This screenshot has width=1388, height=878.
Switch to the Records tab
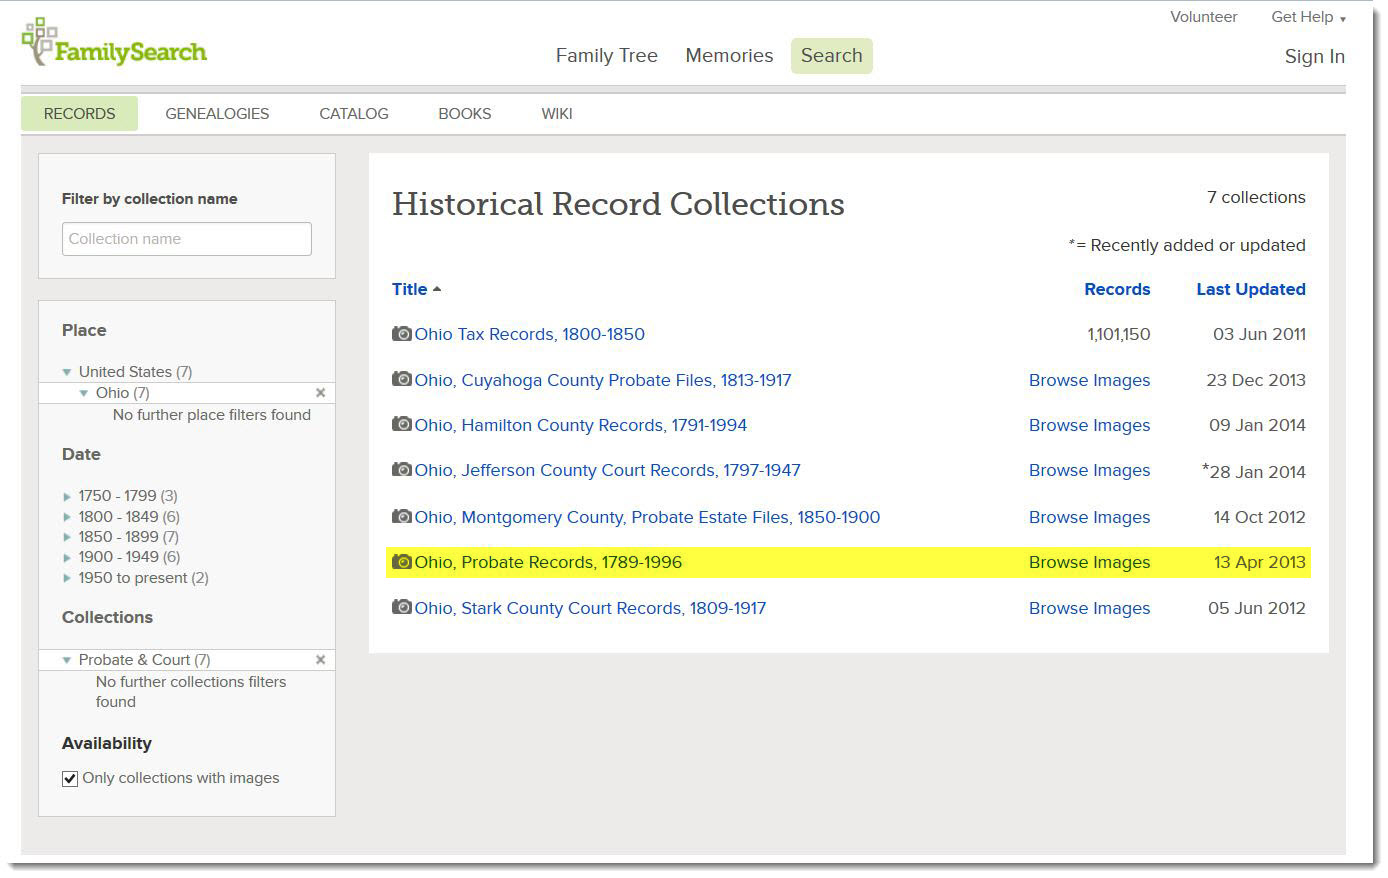pyautogui.click(x=79, y=114)
